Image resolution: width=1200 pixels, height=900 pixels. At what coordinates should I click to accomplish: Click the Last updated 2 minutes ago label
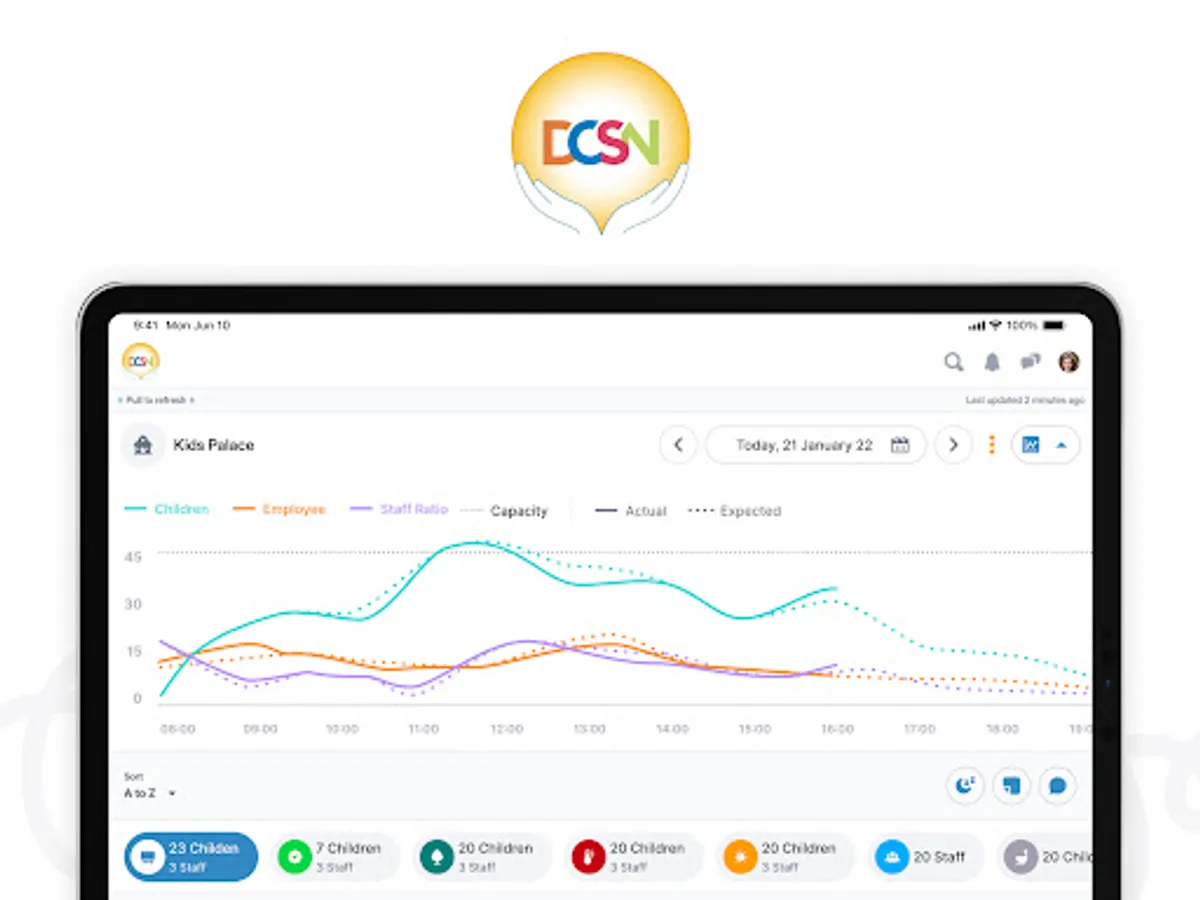1024,400
